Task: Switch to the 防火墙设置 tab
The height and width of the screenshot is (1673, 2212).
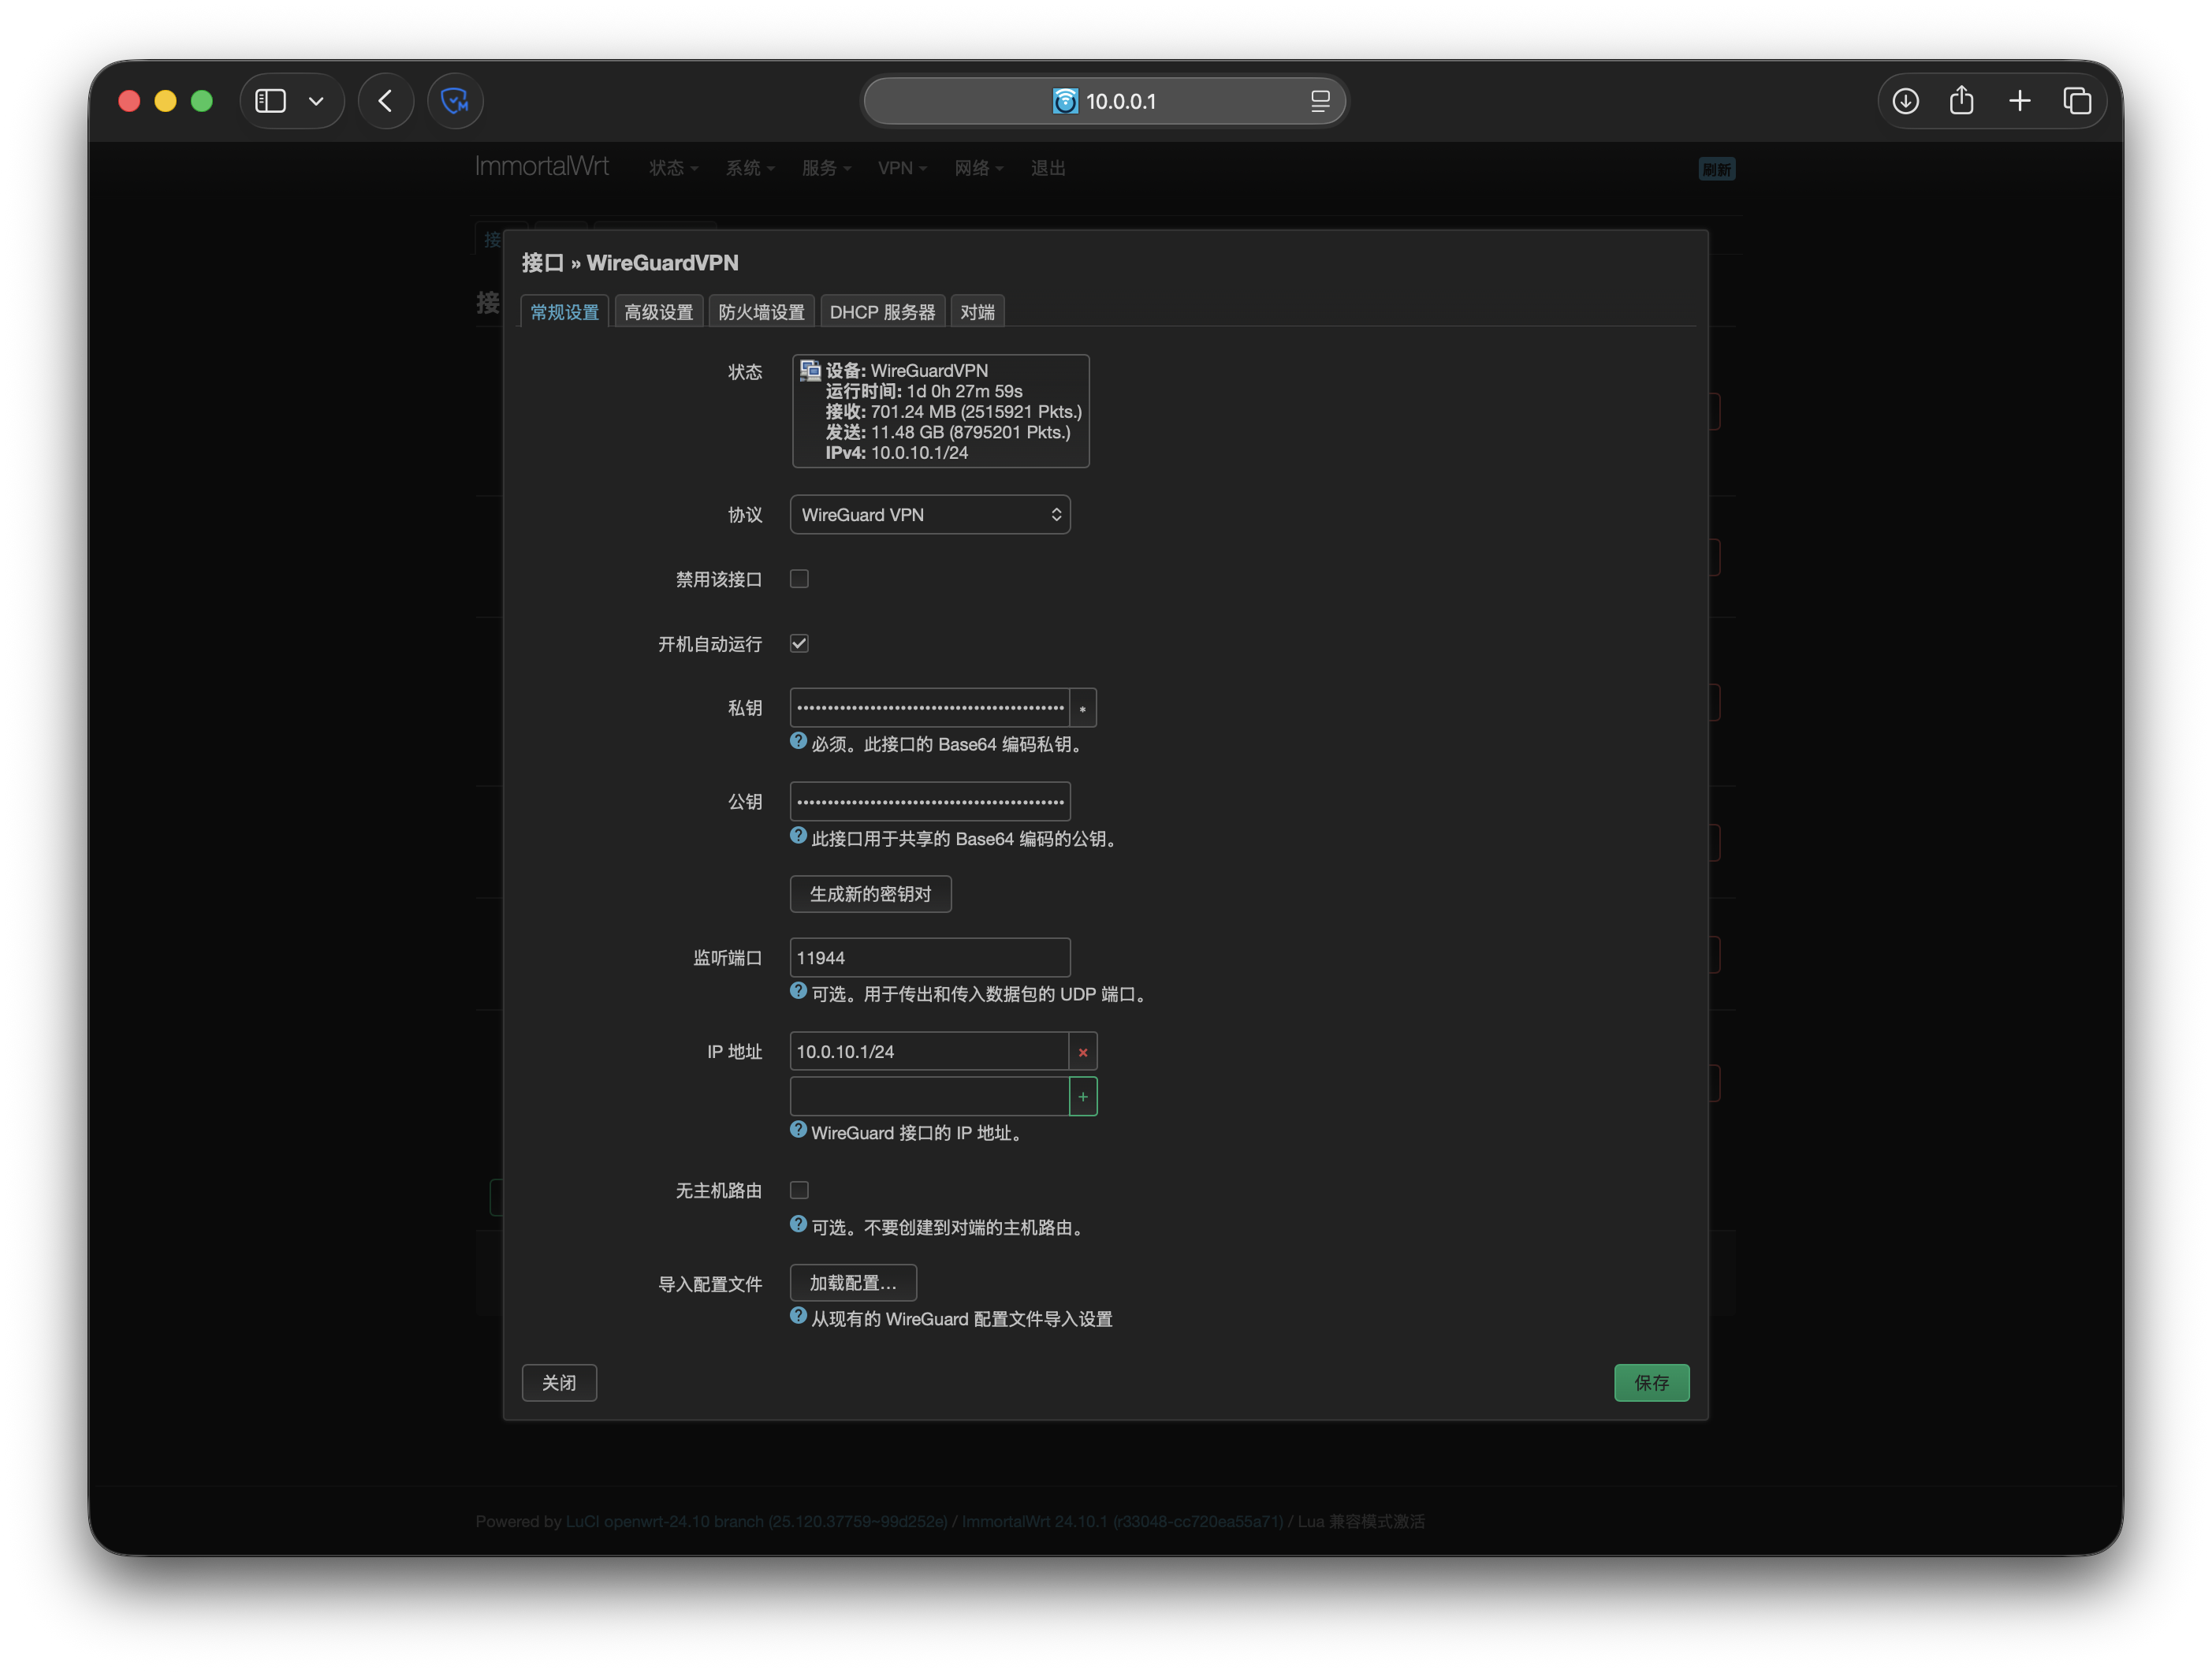Action: (761, 312)
